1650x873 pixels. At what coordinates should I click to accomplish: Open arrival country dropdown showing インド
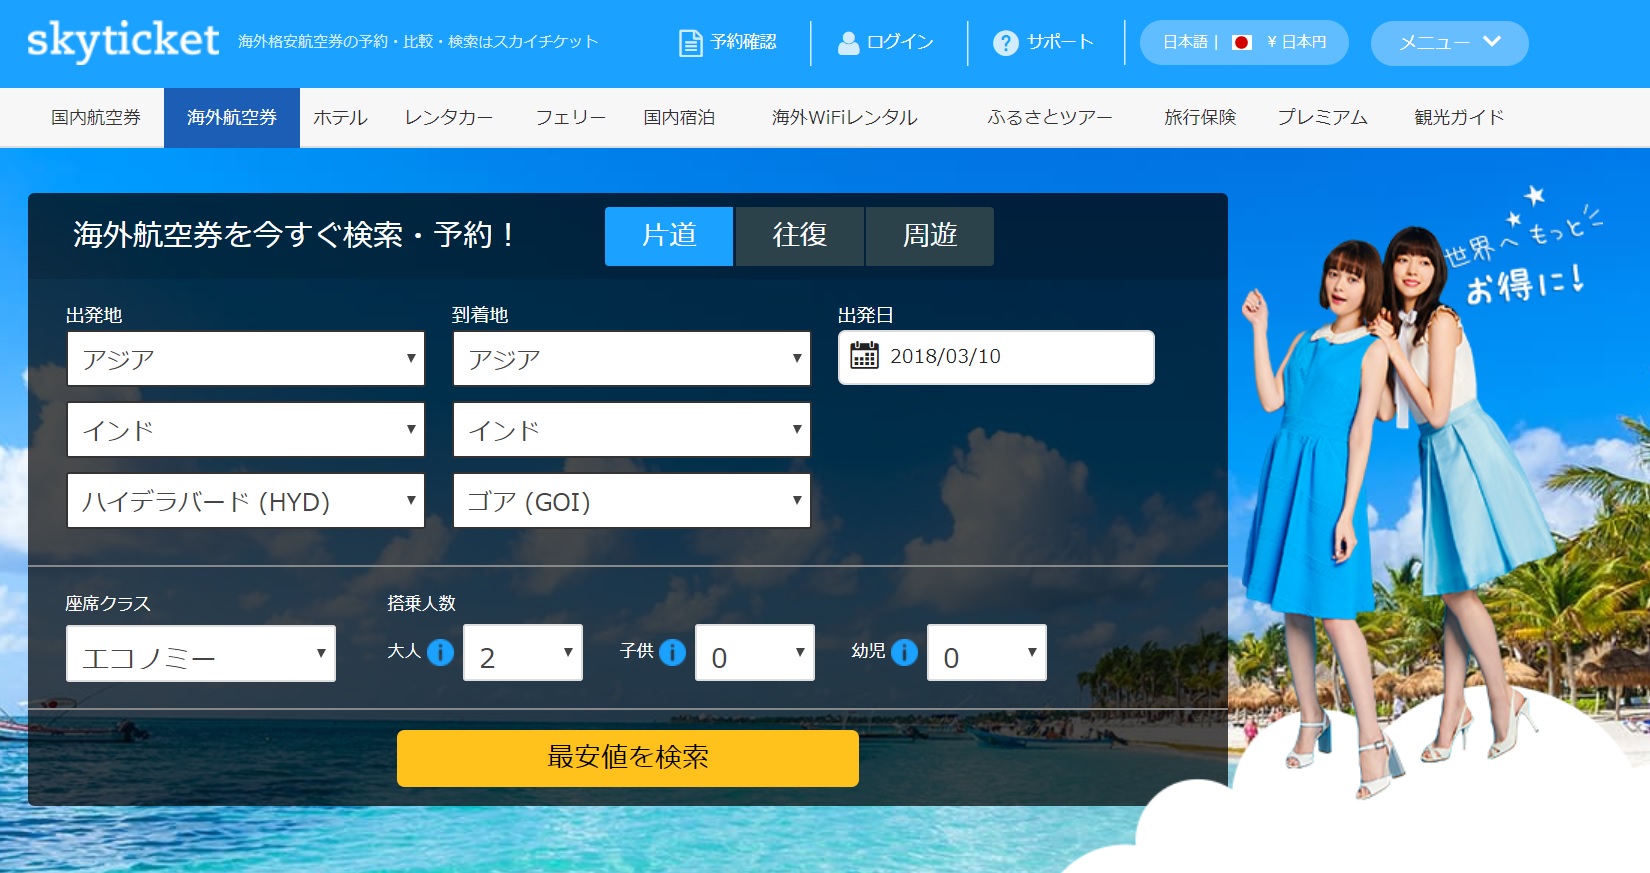point(632,429)
